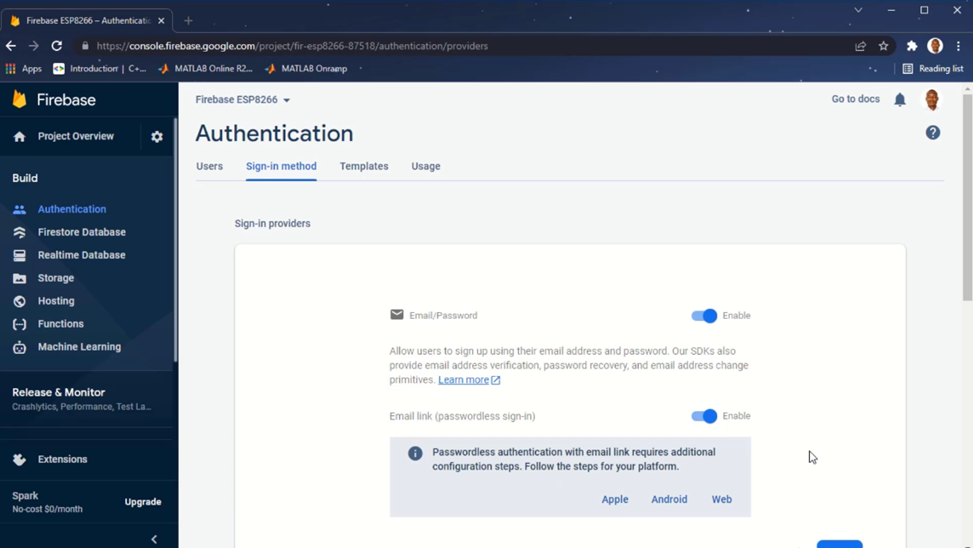Screen dimensions: 973x548
Task: Toggle Email link passwordless sign-in switch
Action: tap(704, 416)
